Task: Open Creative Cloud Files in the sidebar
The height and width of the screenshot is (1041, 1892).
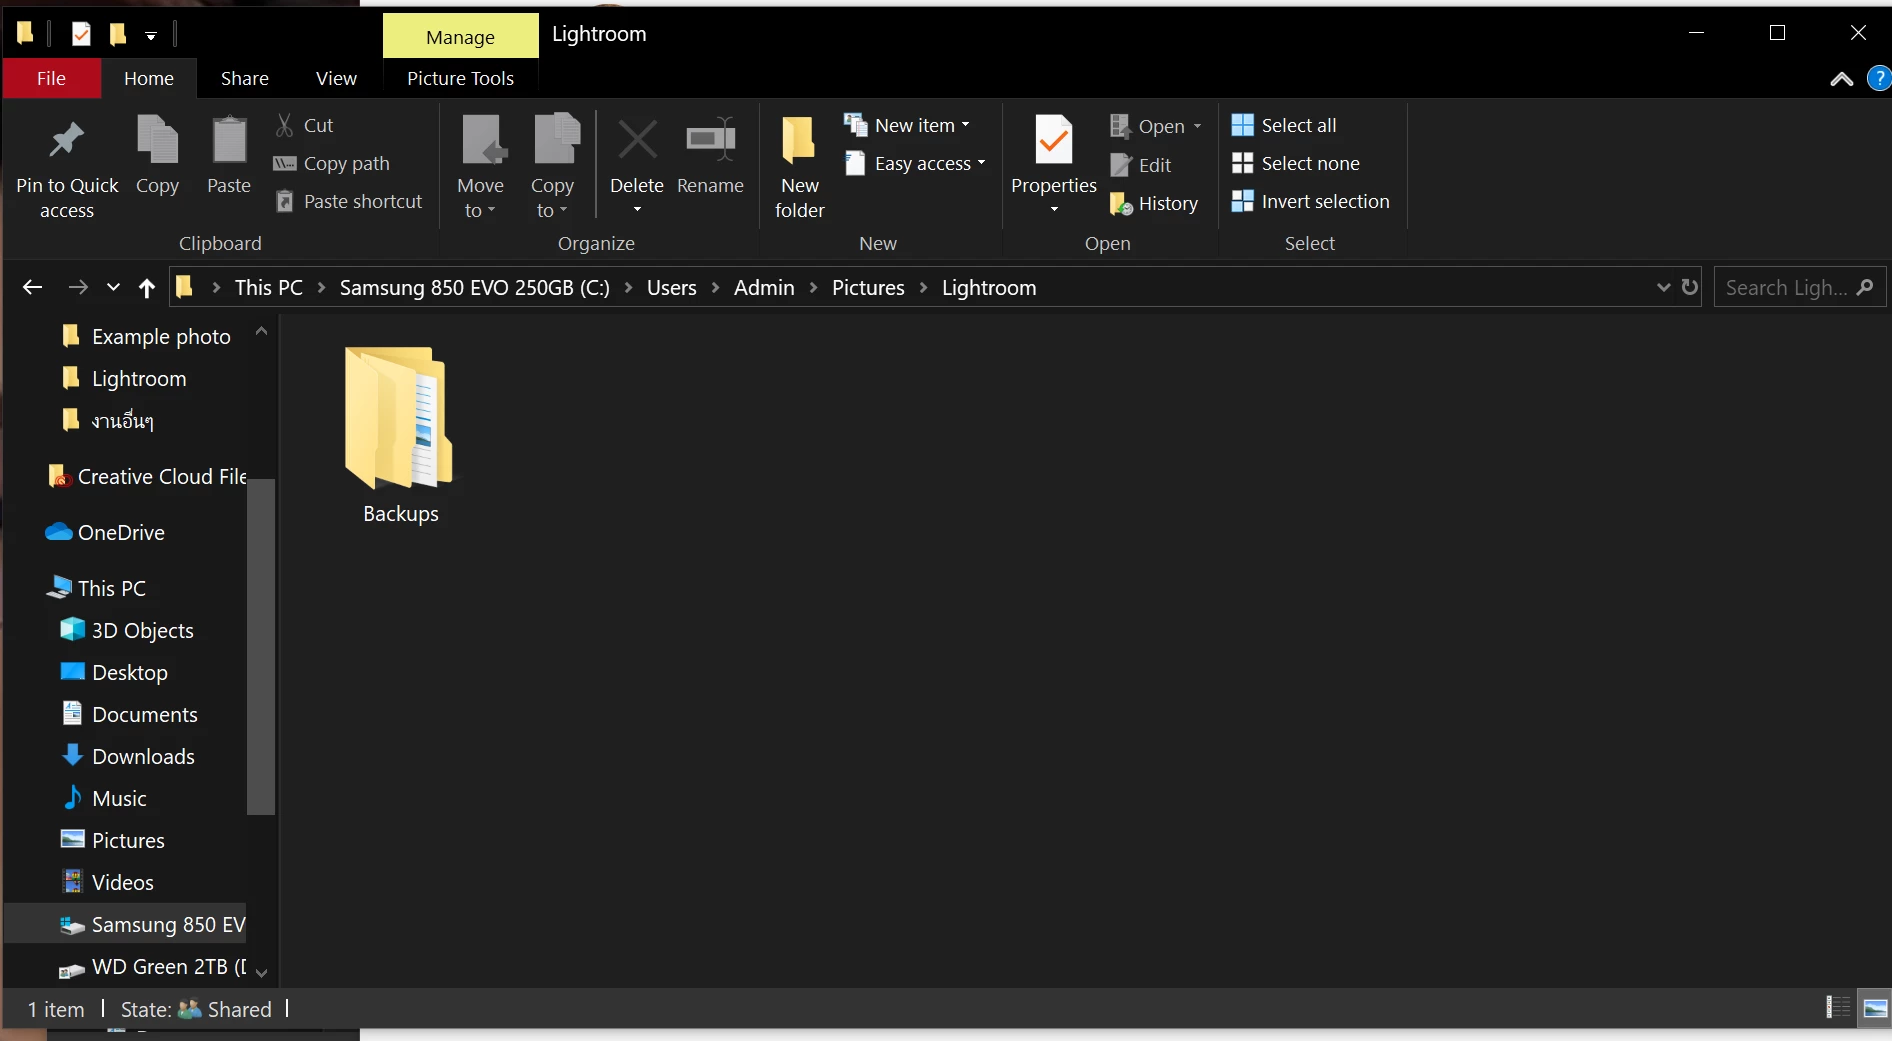Action: pos(147,476)
